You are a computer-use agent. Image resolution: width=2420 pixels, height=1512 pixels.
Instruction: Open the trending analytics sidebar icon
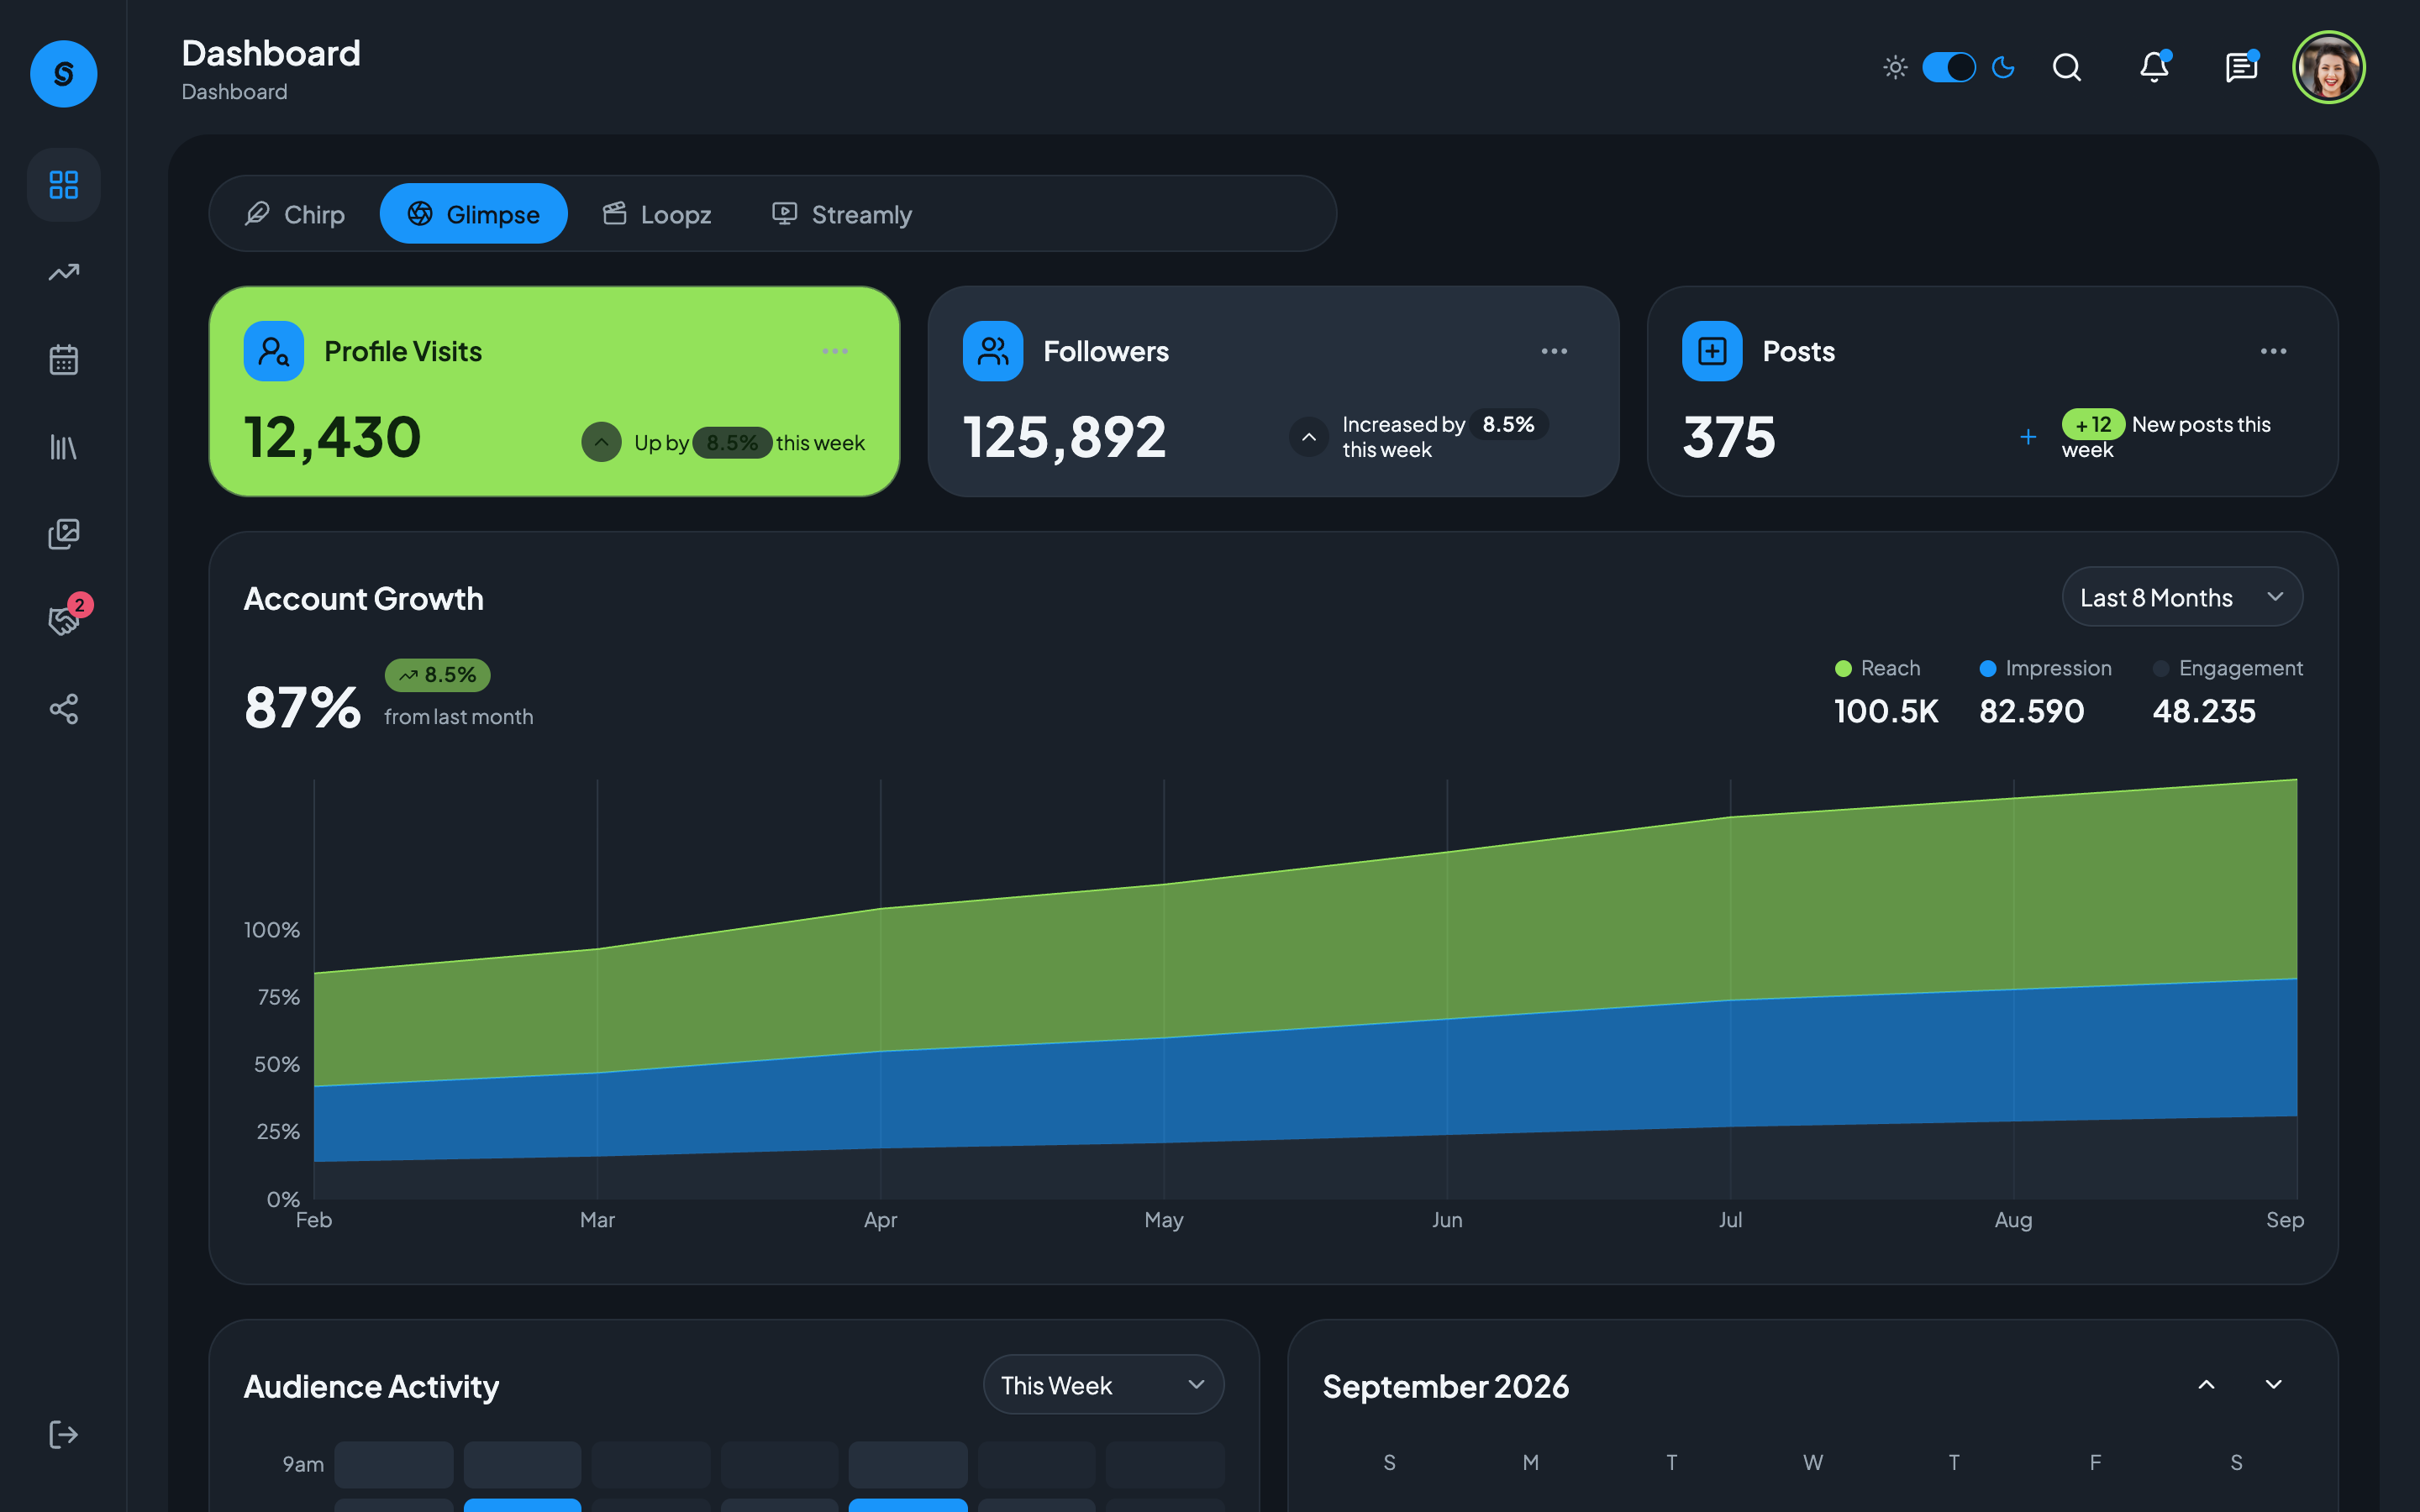64,272
